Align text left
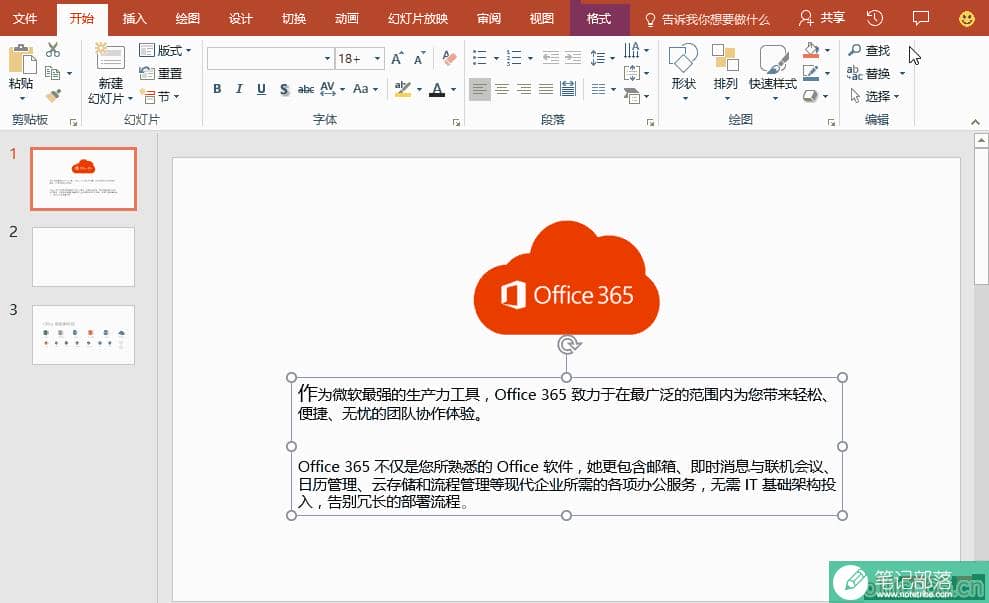The height and width of the screenshot is (603, 989). [480, 89]
